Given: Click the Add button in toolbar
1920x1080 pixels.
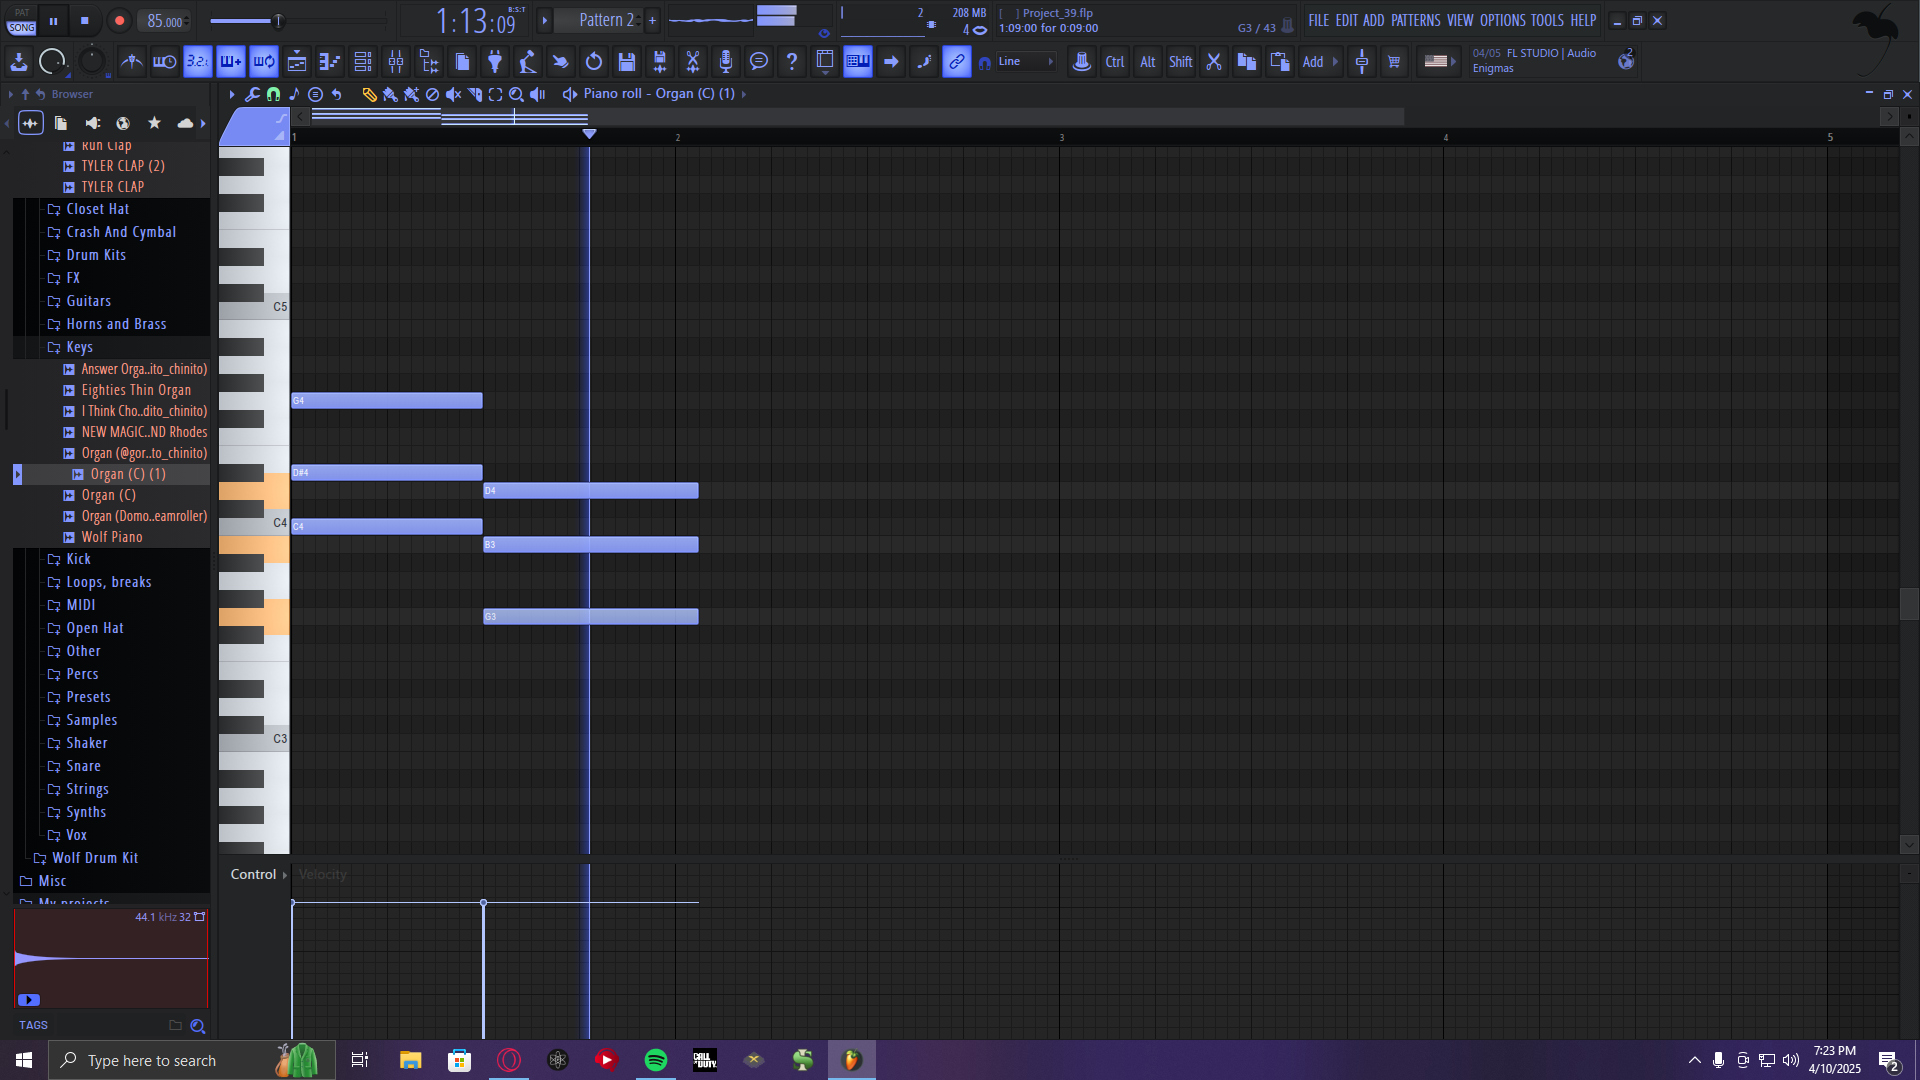Looking at the screenshot, I should (x=1313, y=62).
